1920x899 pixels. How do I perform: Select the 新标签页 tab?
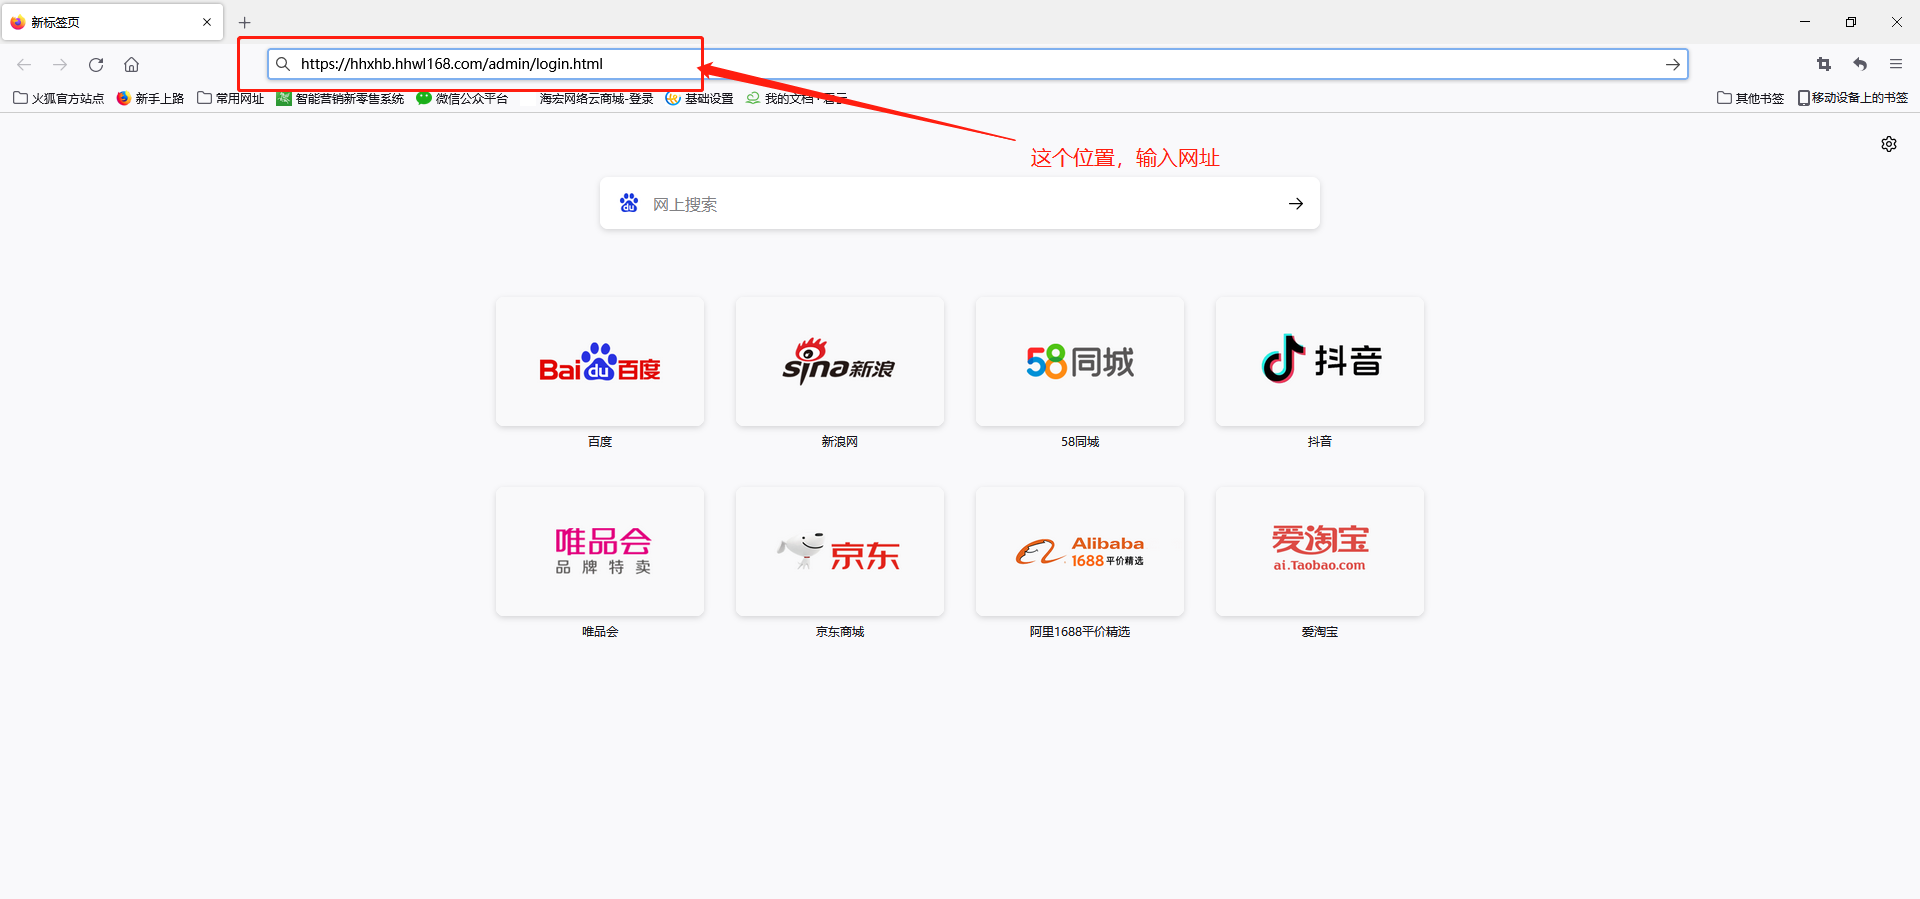click(112, 22)
